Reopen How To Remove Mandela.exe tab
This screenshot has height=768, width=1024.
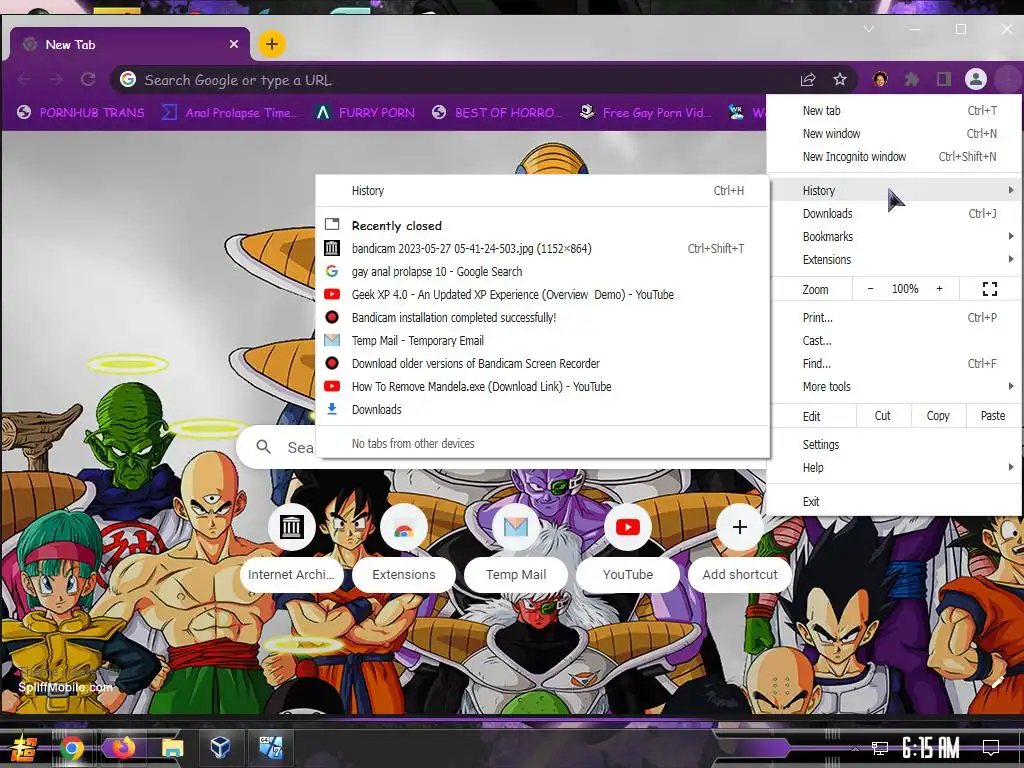pos(543,387)
